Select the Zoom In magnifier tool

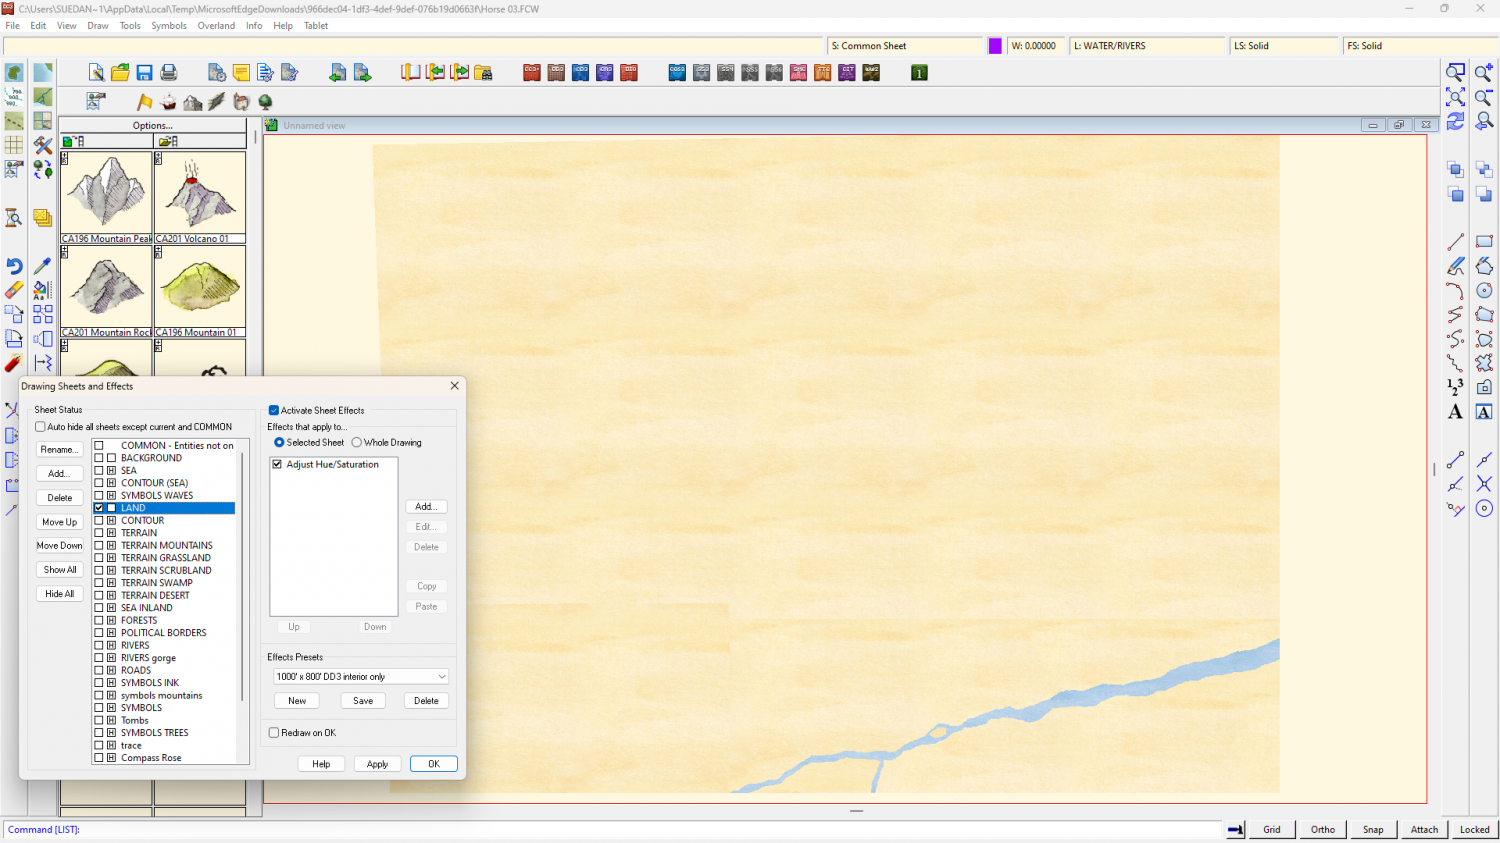coord(1484,73)
